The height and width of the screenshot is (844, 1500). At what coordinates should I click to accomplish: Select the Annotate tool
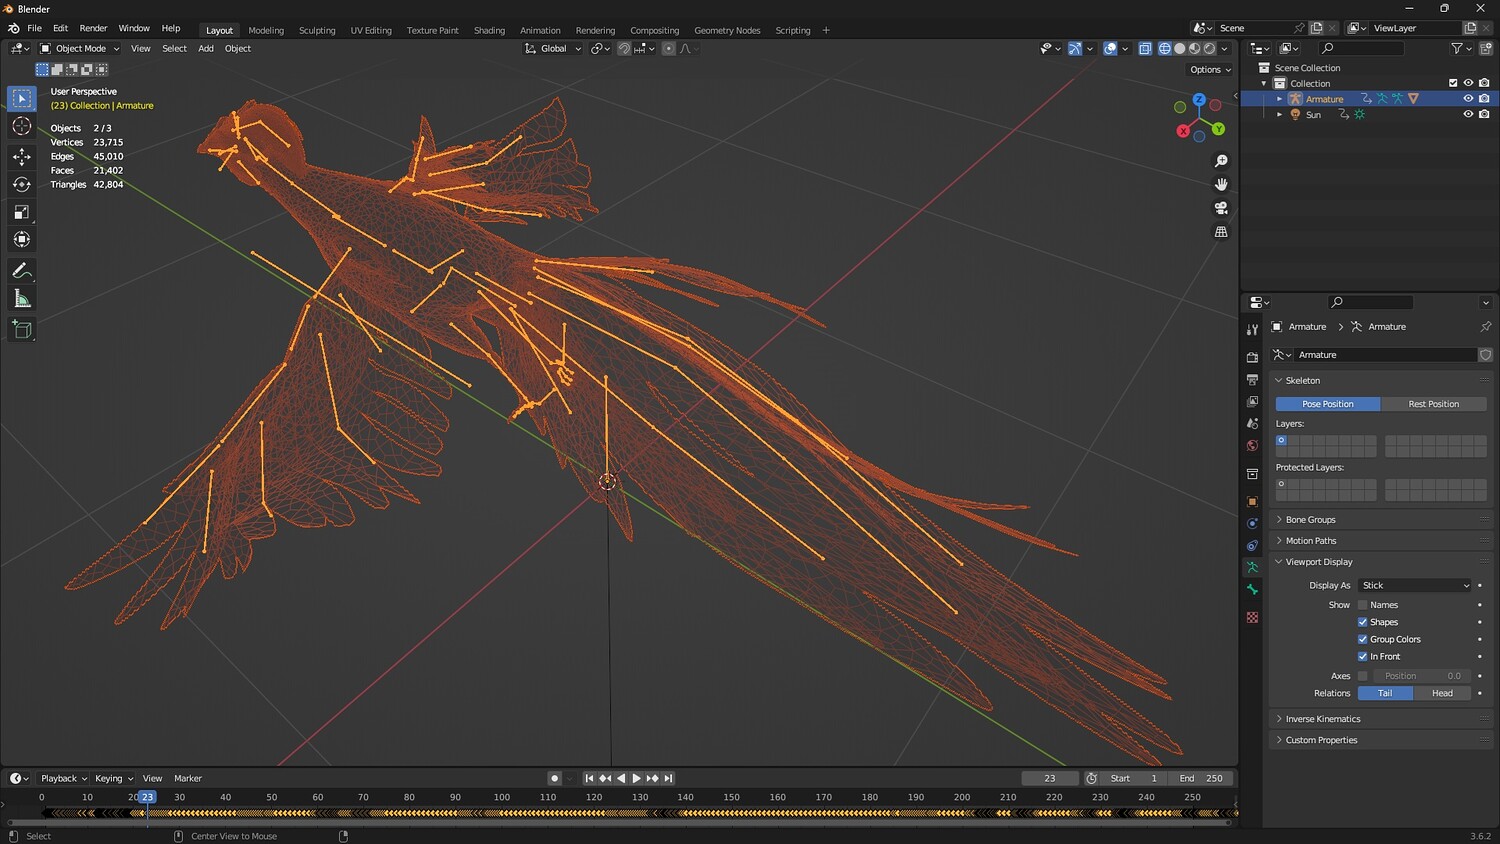click(x=21, y=271)
